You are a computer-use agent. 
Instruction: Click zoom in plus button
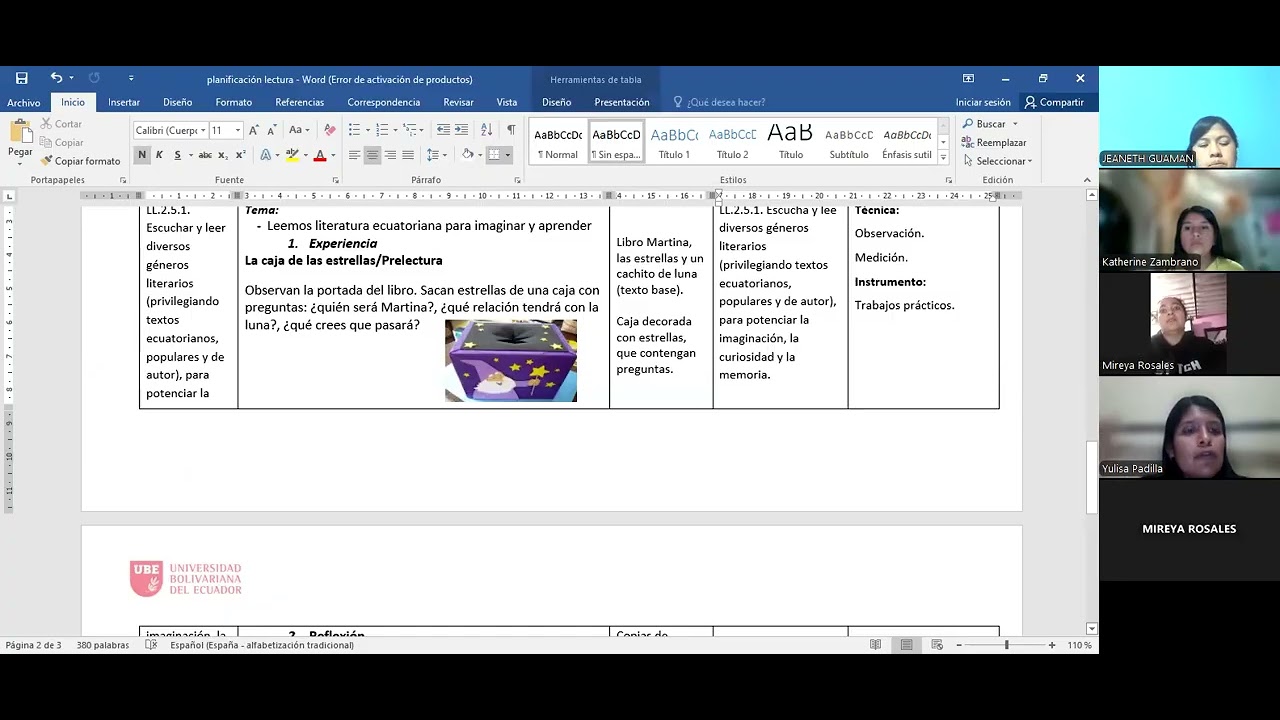coord(1051,645)
